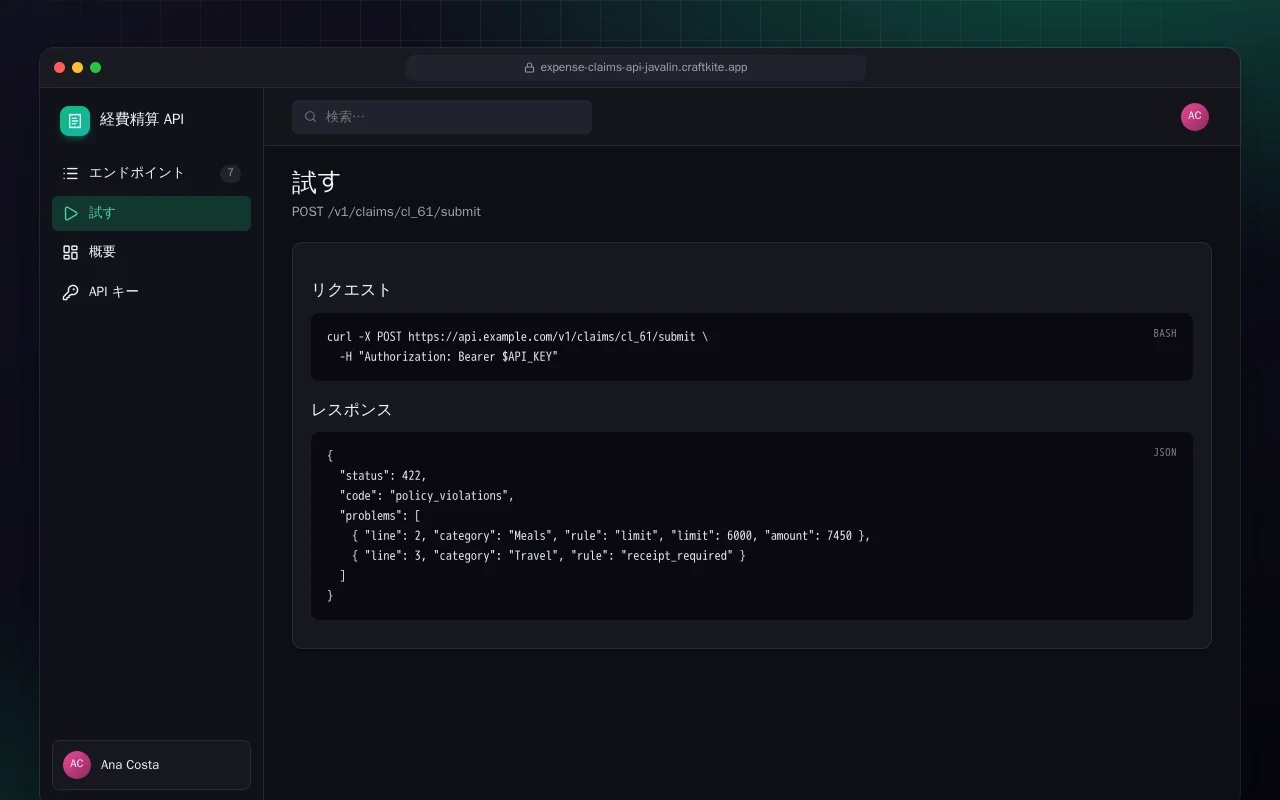The image size is (1280, 800).
Task: Click the API キー key icon
Action: coord(70,292)
